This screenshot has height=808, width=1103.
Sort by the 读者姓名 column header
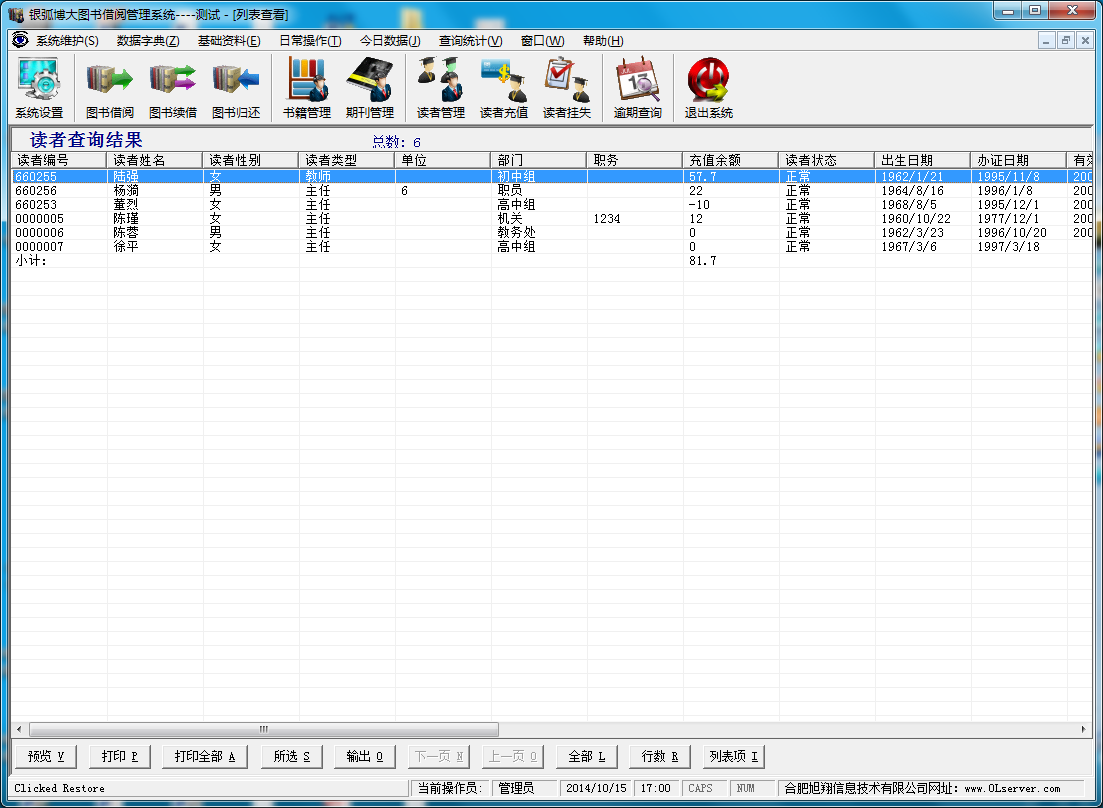click(154, 160)
